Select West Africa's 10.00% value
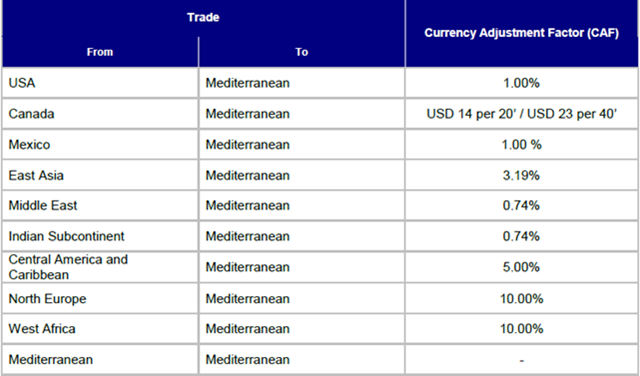 521,329
